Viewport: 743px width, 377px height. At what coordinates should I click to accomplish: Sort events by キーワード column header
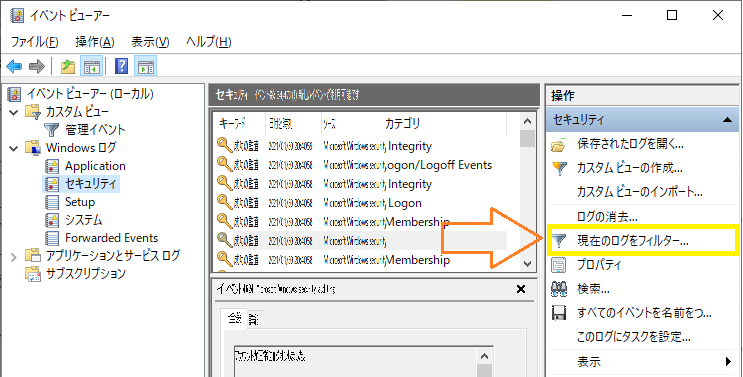[232, 124]
